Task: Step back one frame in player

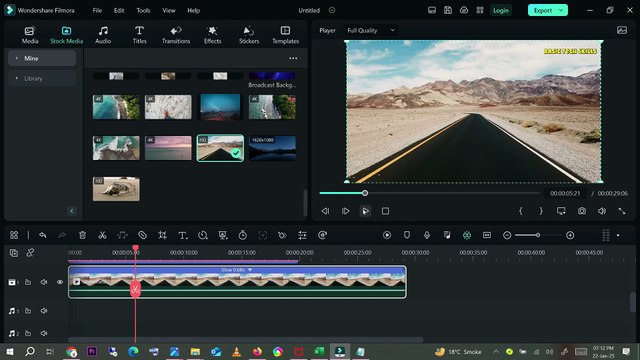Action: 325,211
